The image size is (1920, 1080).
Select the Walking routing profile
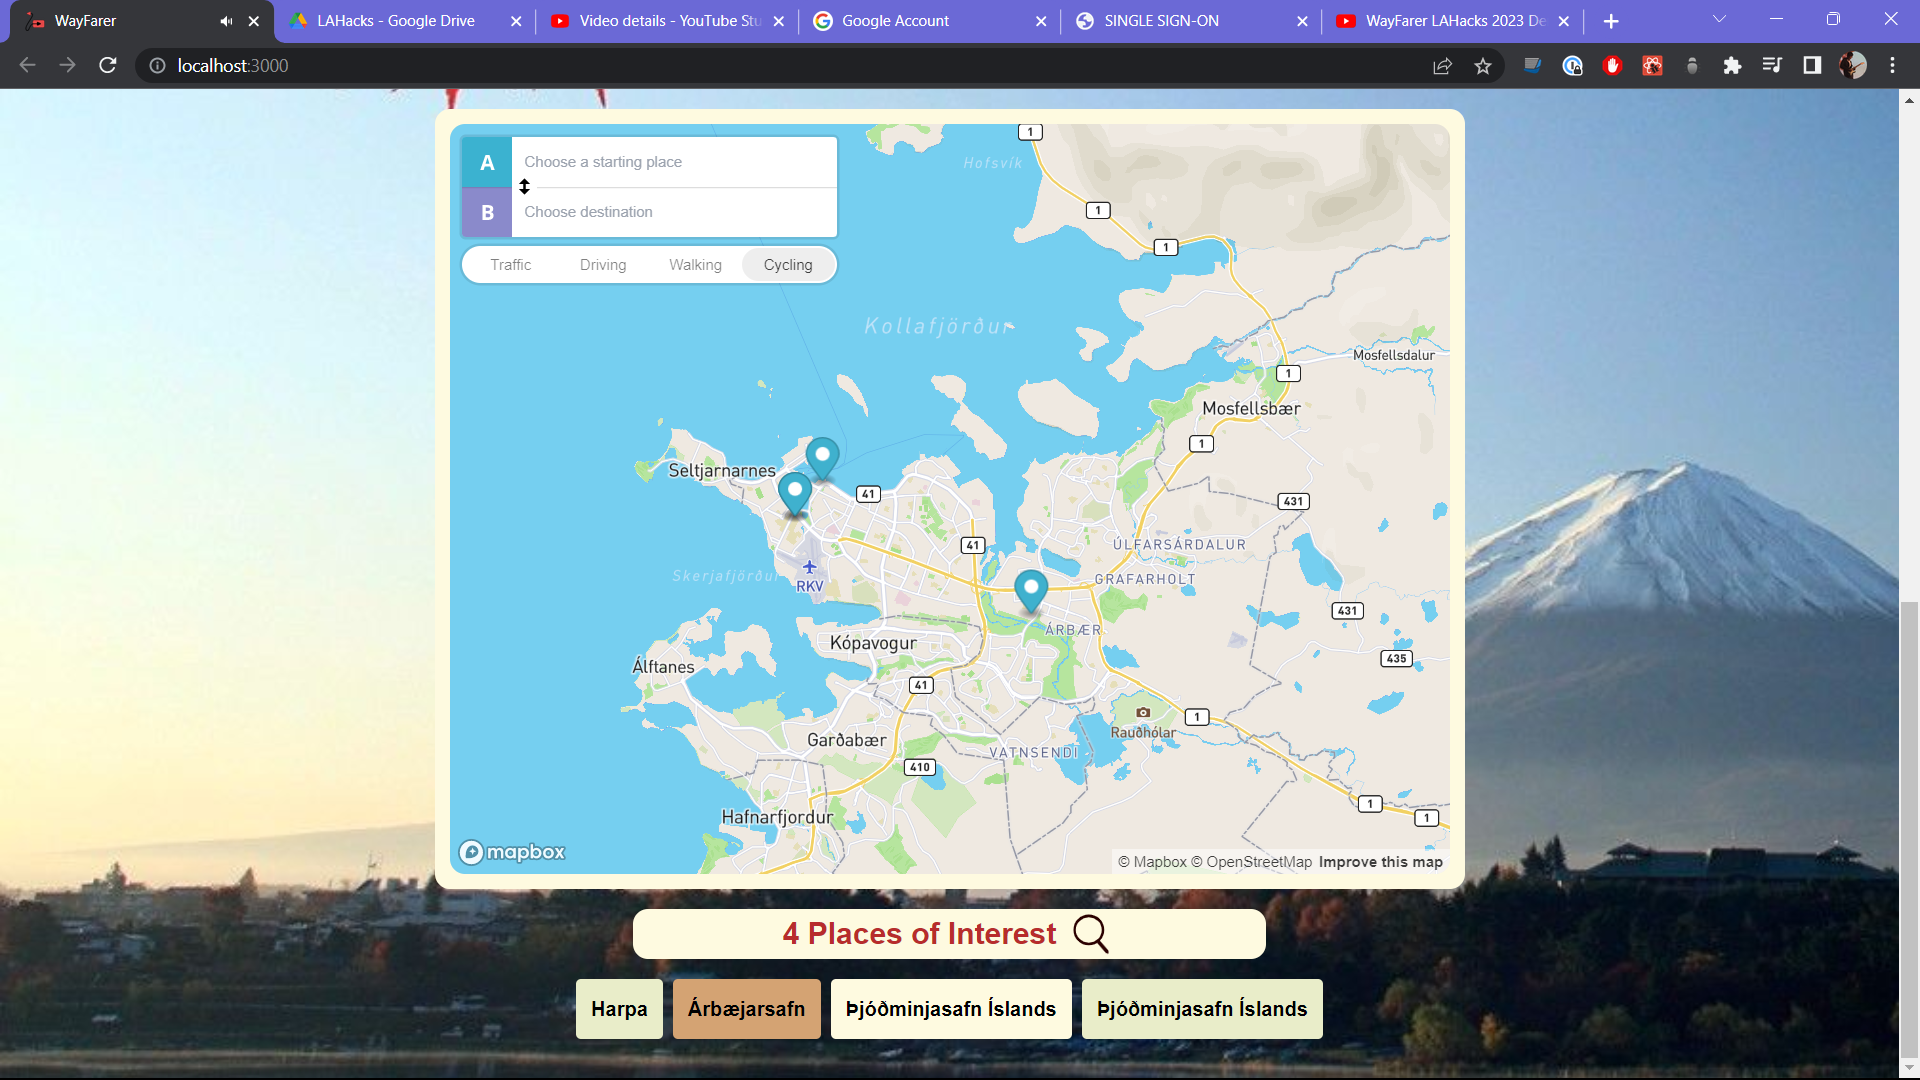(695, 265)
